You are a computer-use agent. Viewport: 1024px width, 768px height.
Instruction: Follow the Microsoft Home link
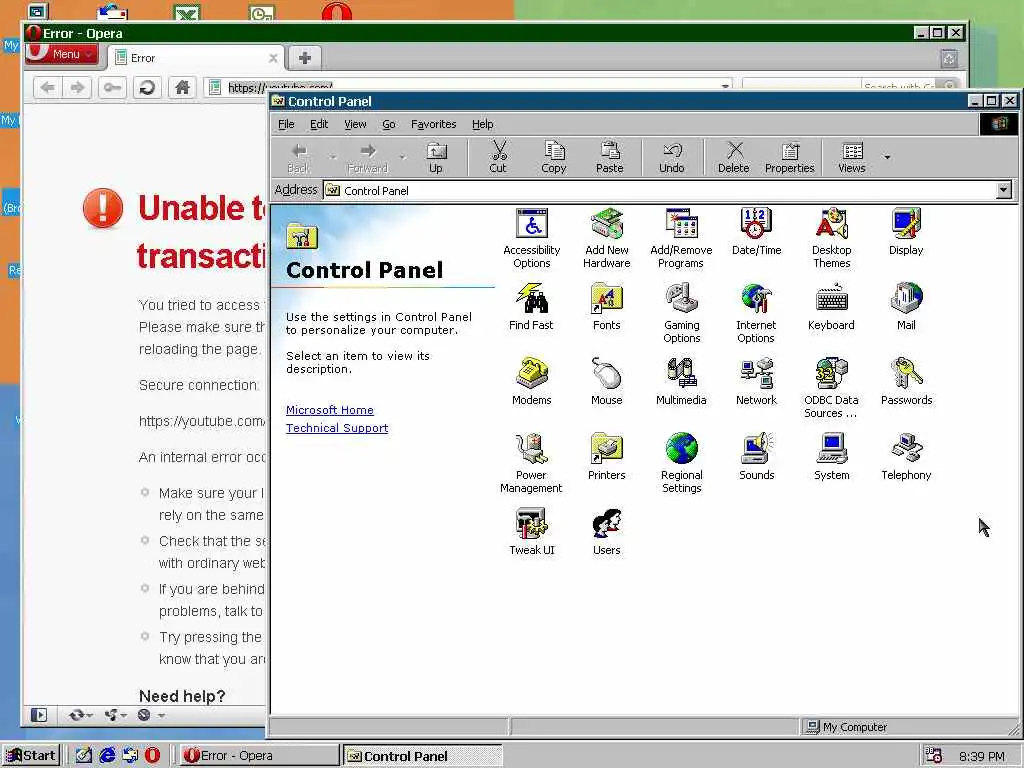(x=330, y=410)
